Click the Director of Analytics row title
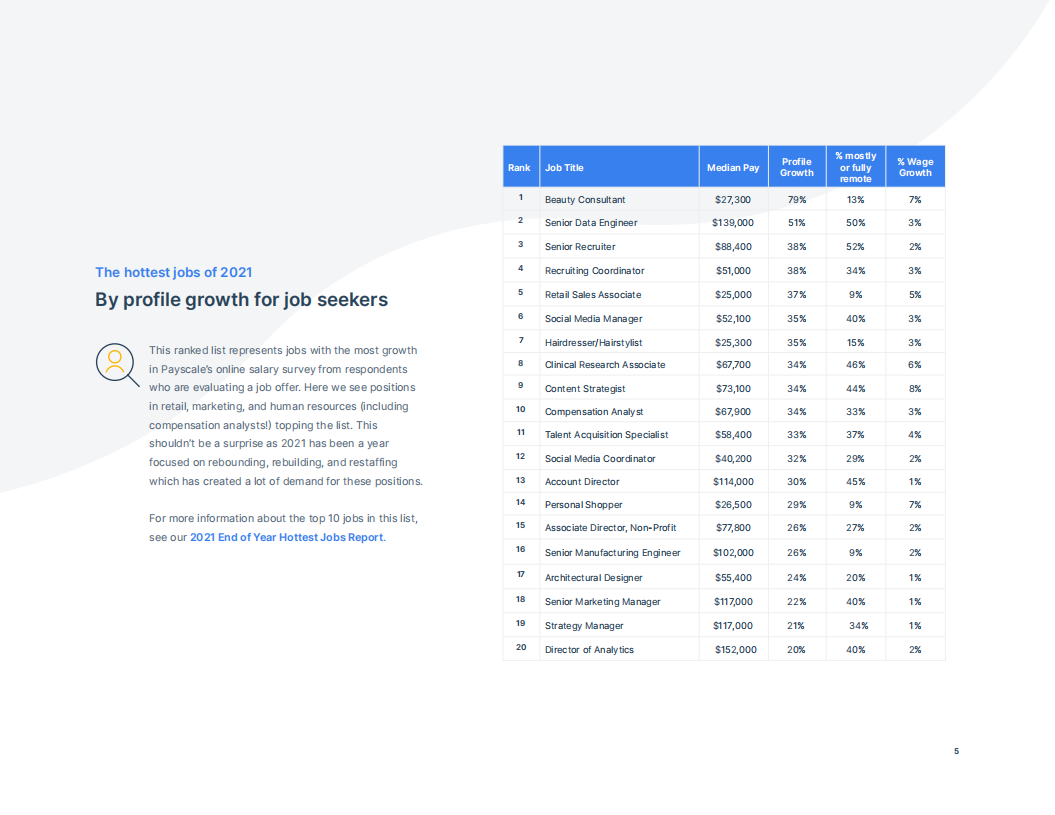Screen dimensions: 1055x815 click(x=589, y=650)
